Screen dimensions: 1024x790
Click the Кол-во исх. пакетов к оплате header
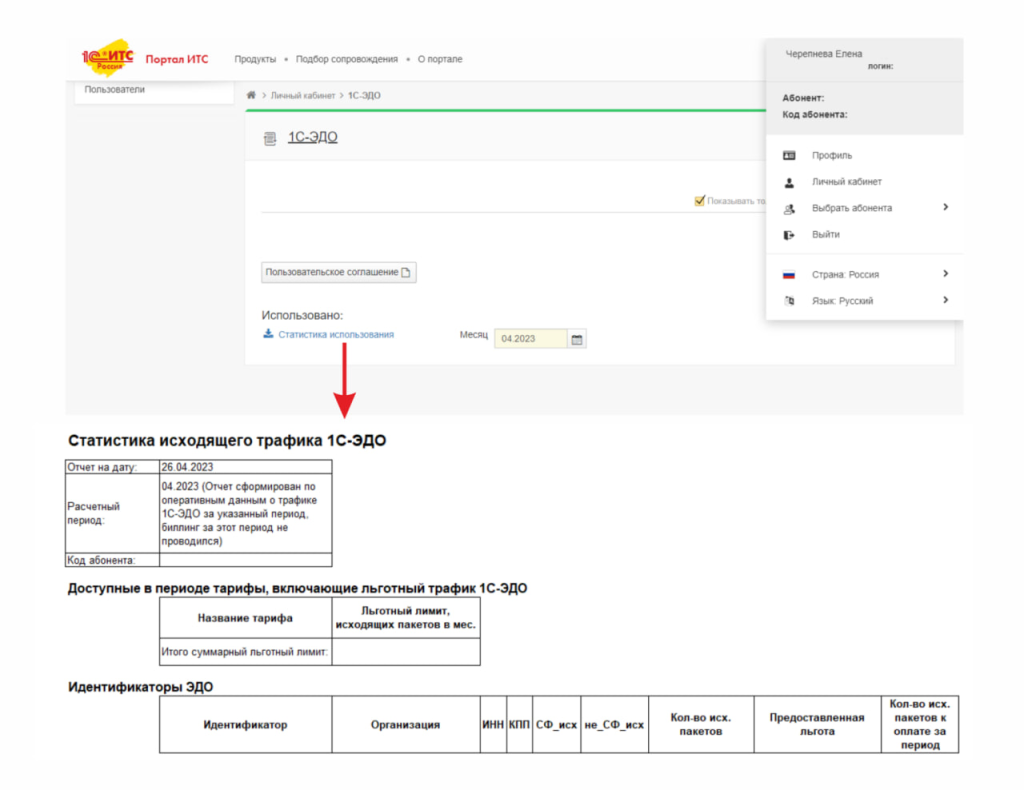coord(920,725)
